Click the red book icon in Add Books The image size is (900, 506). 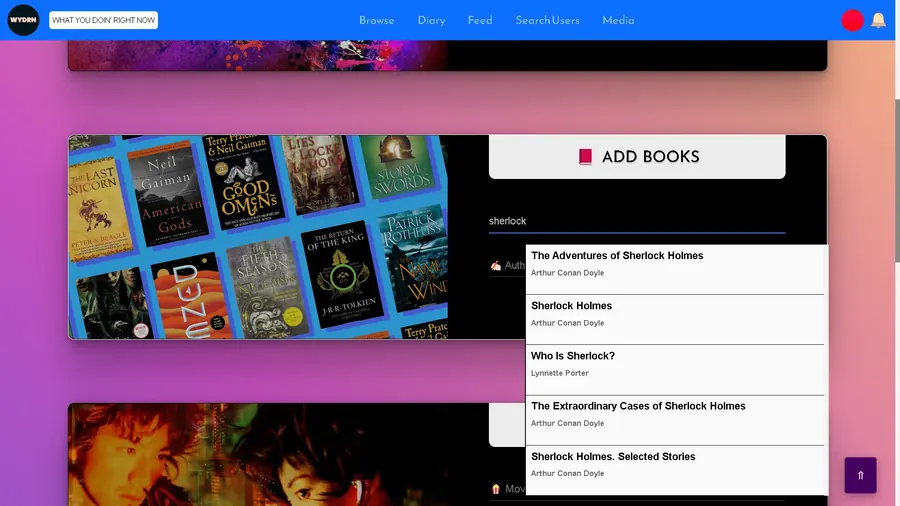click(x=585, y=157)
